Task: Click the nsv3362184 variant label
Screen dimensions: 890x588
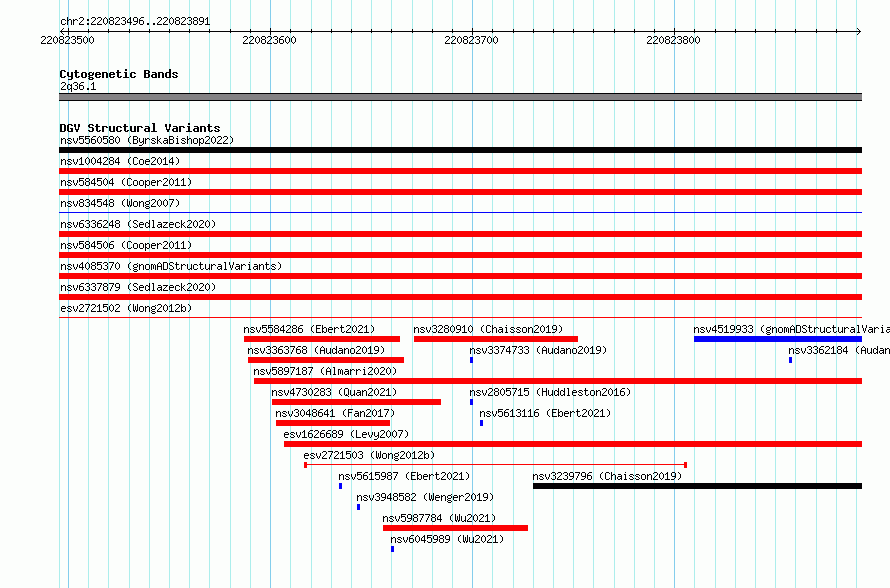Action: (x=839, y=350)
